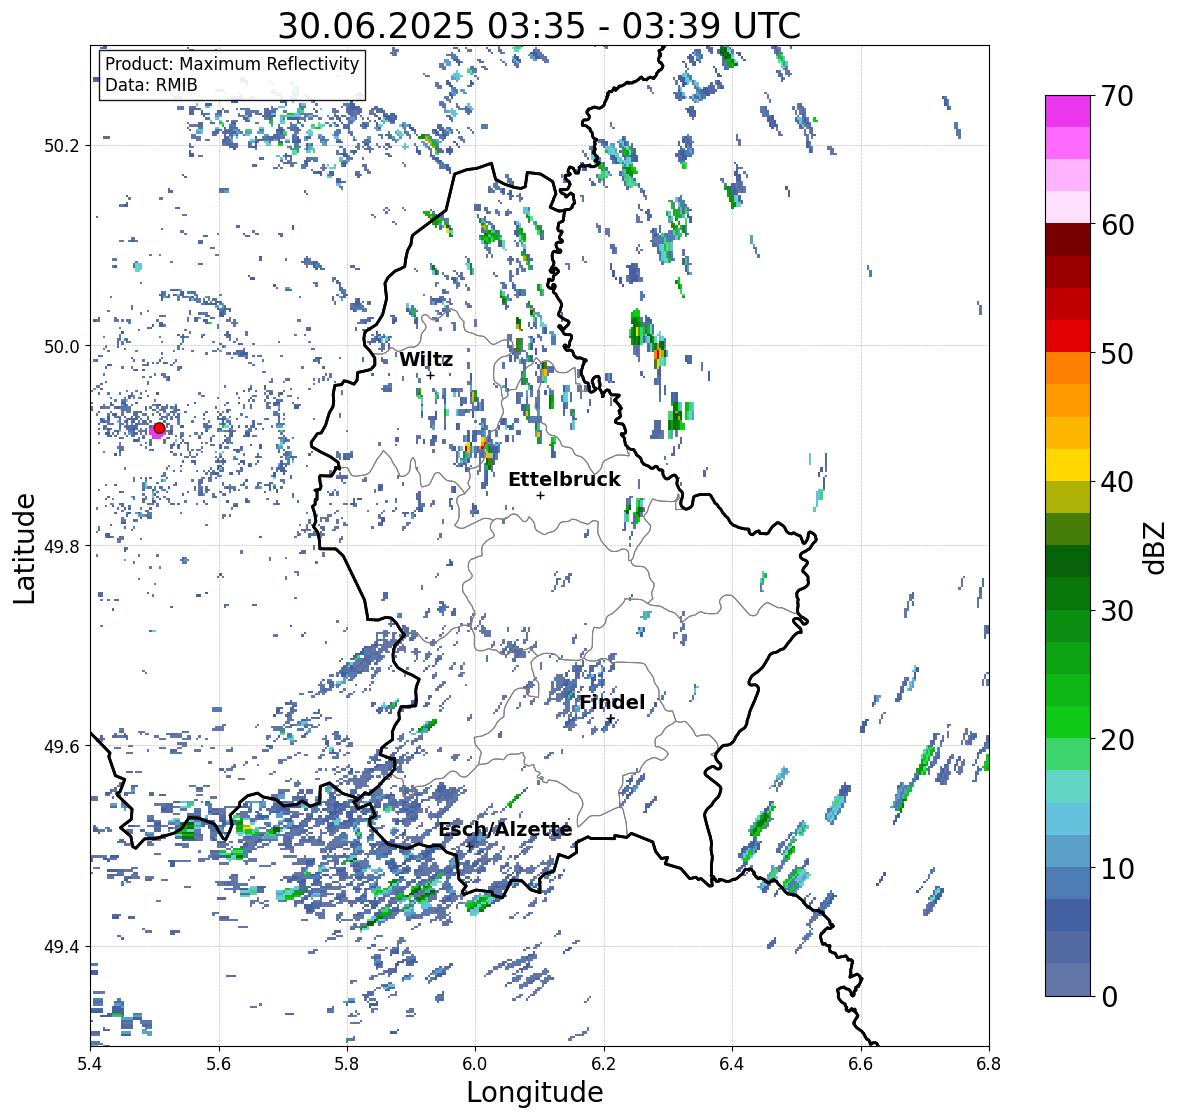Click the 5.6 longitude tick label

click(219, 1063)
